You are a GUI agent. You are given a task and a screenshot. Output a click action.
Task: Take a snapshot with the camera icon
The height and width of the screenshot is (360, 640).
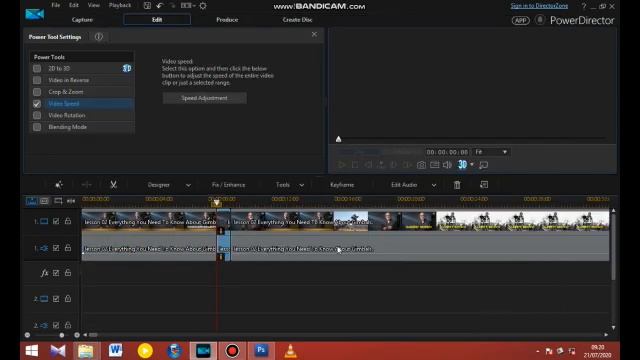click(421, 165)
